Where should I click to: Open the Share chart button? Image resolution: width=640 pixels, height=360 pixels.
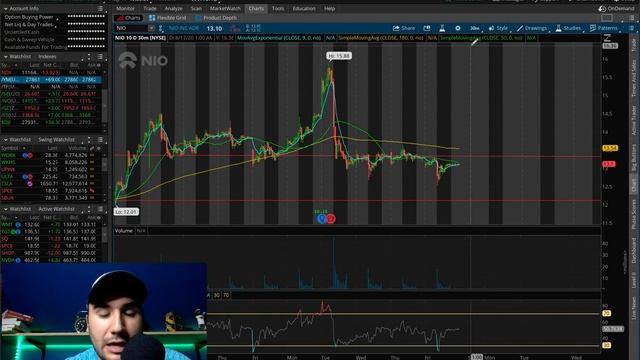coord(404,28)
